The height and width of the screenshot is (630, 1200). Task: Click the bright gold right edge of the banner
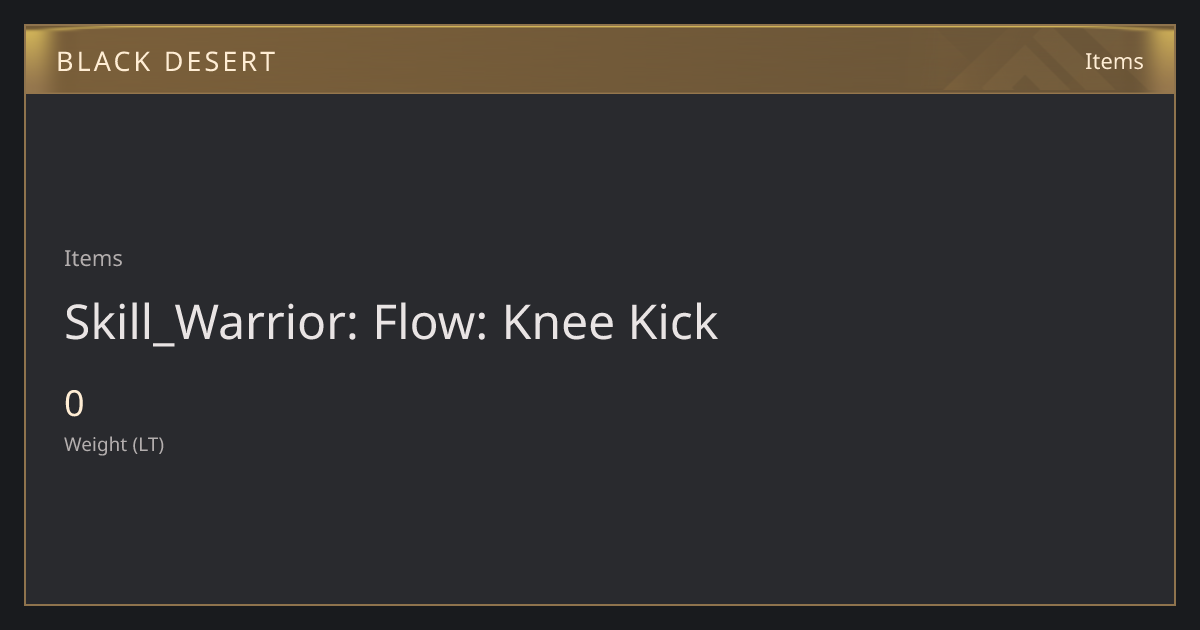pyautogui.click(x=1165, y=60)
